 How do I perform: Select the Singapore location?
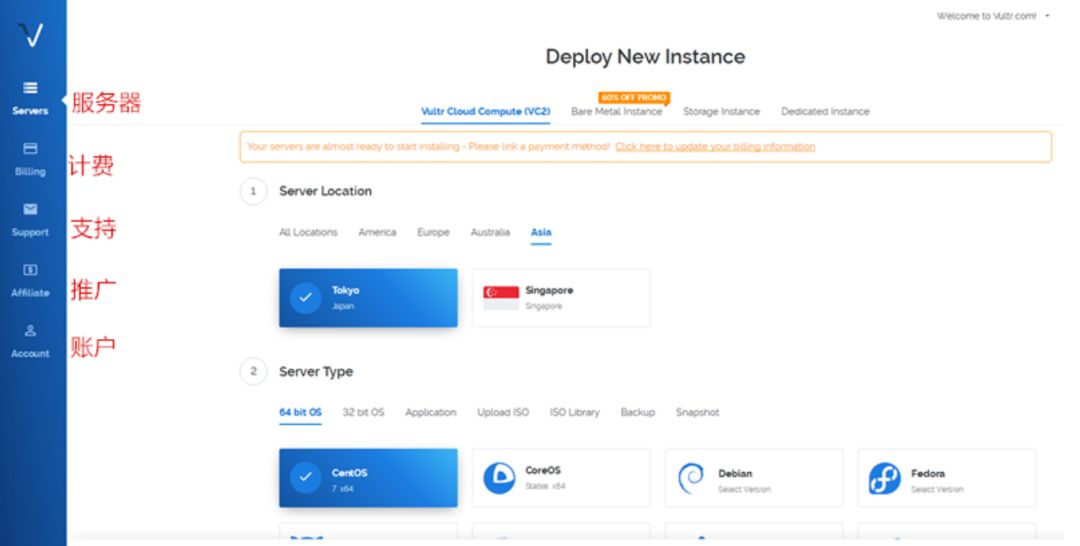(x=560, y=297)
